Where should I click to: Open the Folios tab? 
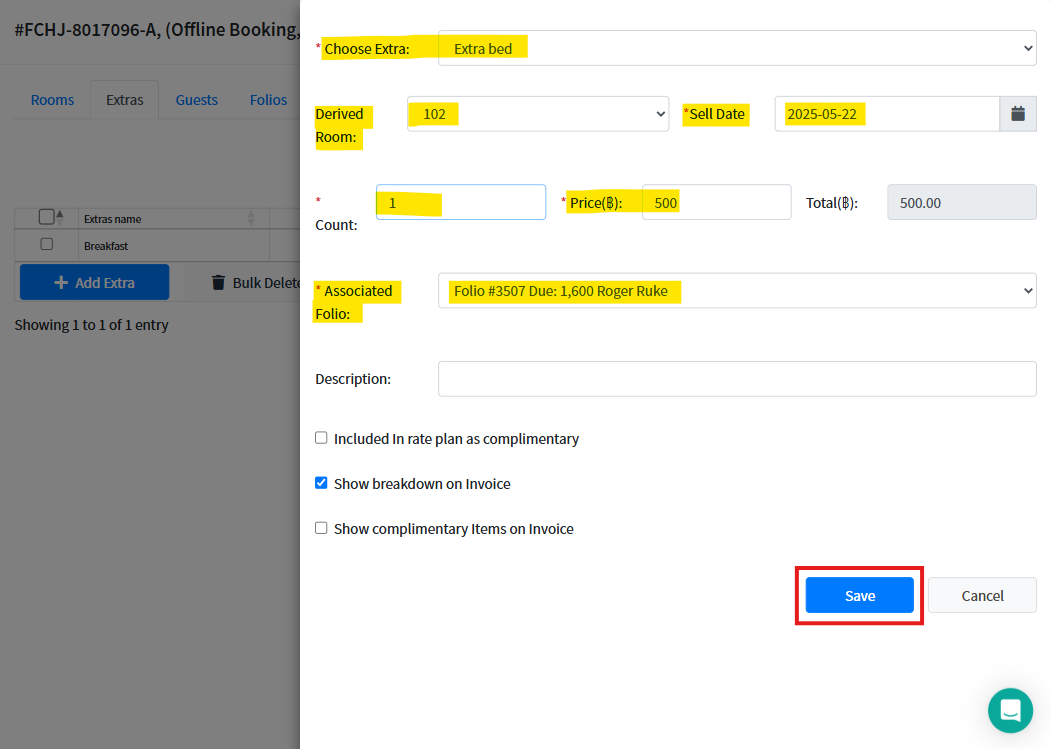pyautogui.click(x=268, y=100)
